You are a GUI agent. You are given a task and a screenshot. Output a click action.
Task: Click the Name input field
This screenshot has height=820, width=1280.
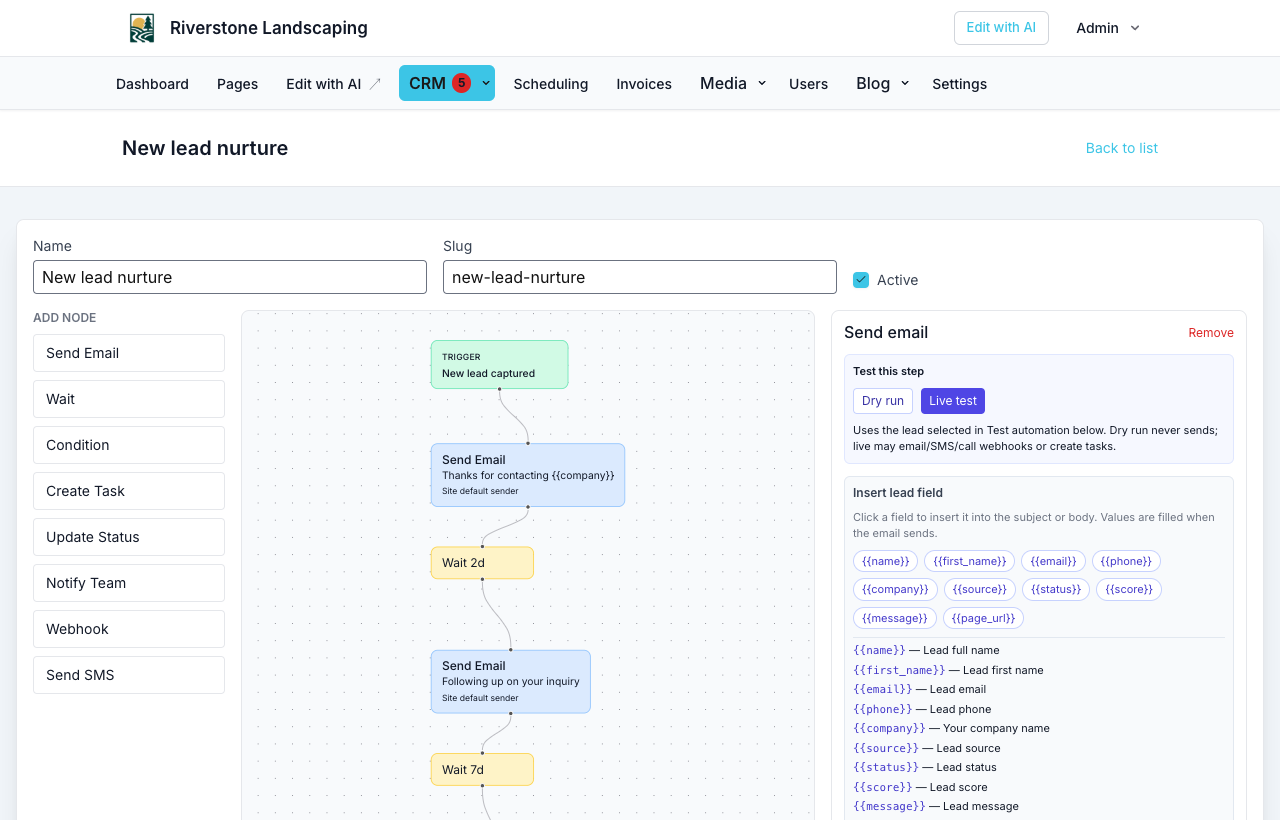(230, 277)
